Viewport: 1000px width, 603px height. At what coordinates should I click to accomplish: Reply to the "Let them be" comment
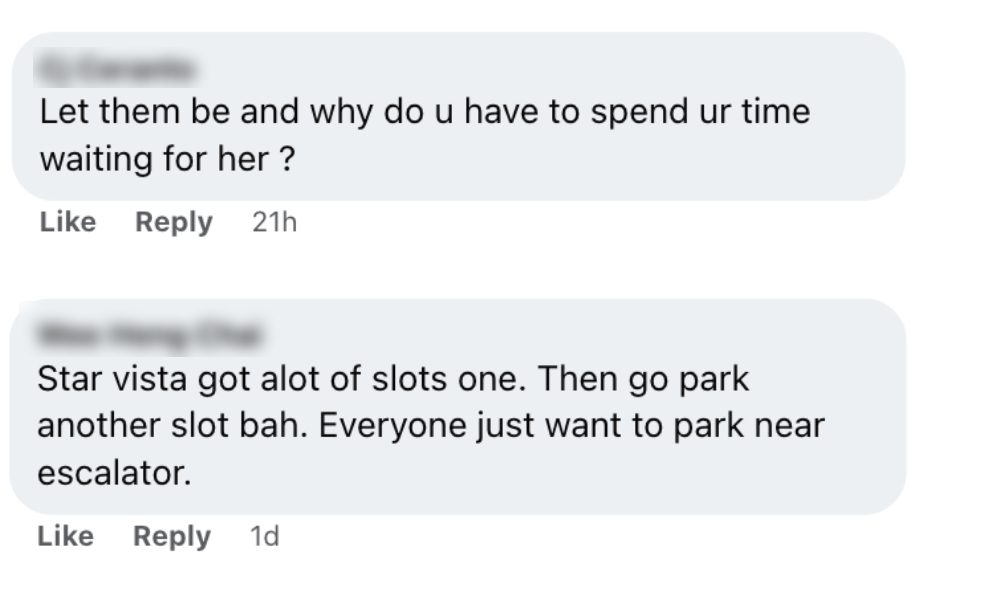174,222
